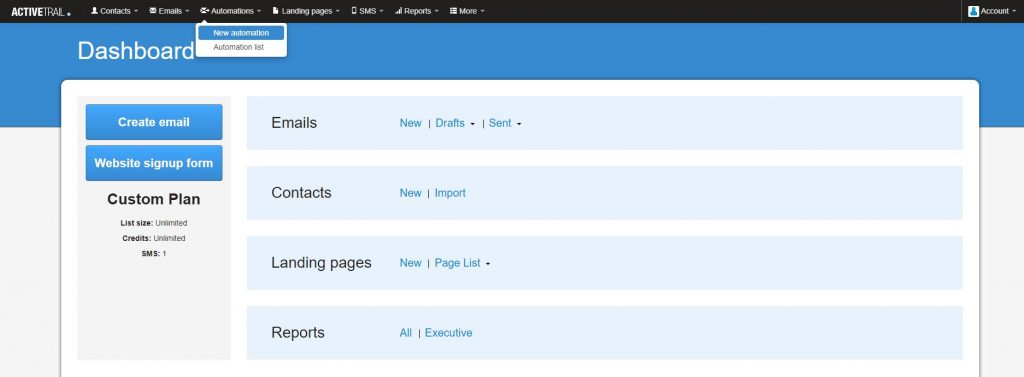
Task: Click the Create email button
Action: pyautogui.click(x=154, y=122)
